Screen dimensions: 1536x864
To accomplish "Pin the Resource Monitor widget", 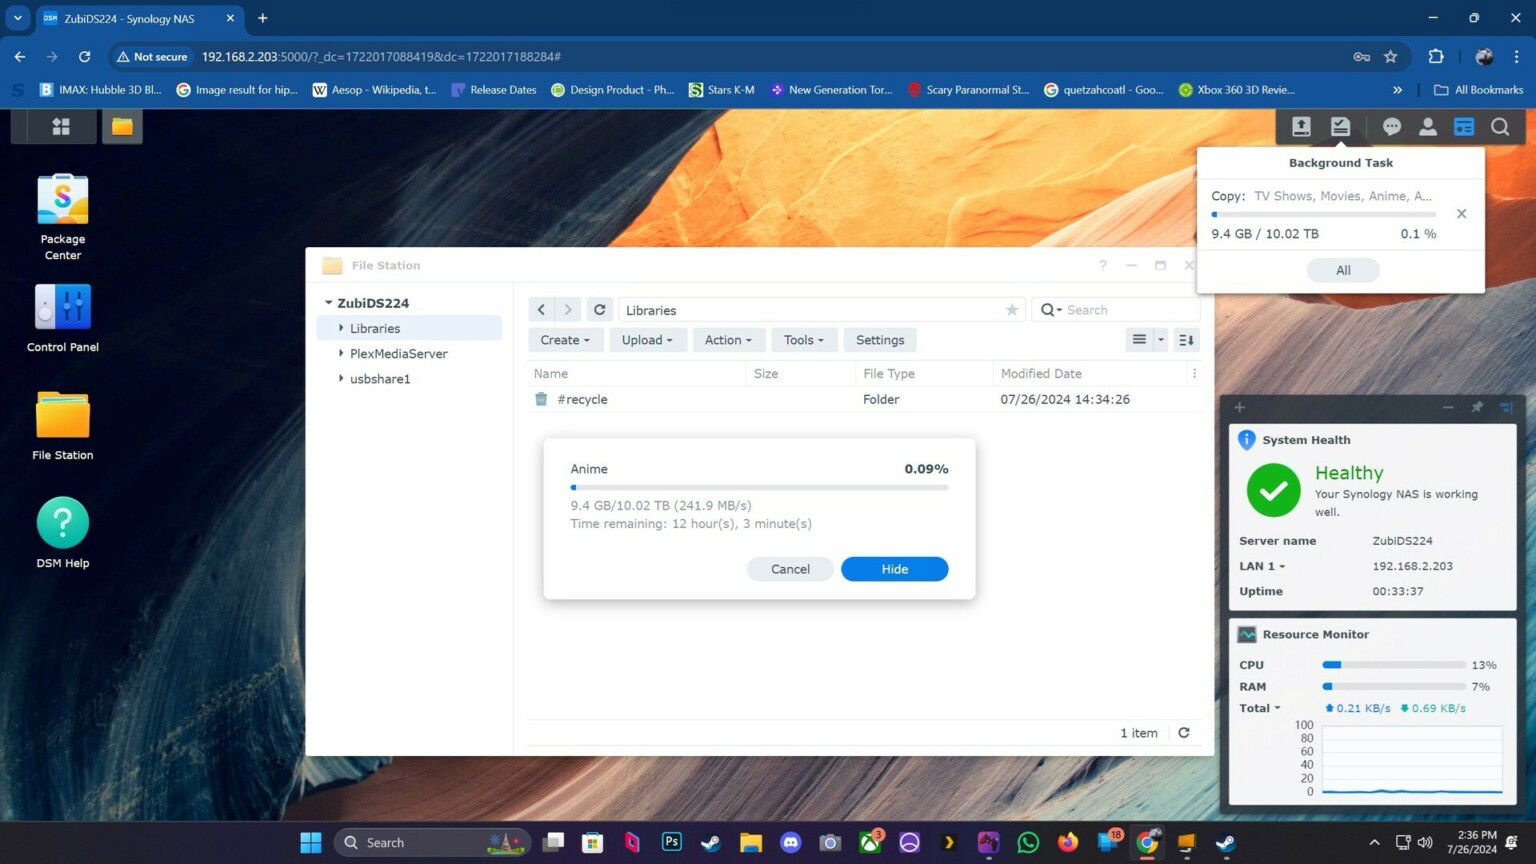I will [1476, 407].
